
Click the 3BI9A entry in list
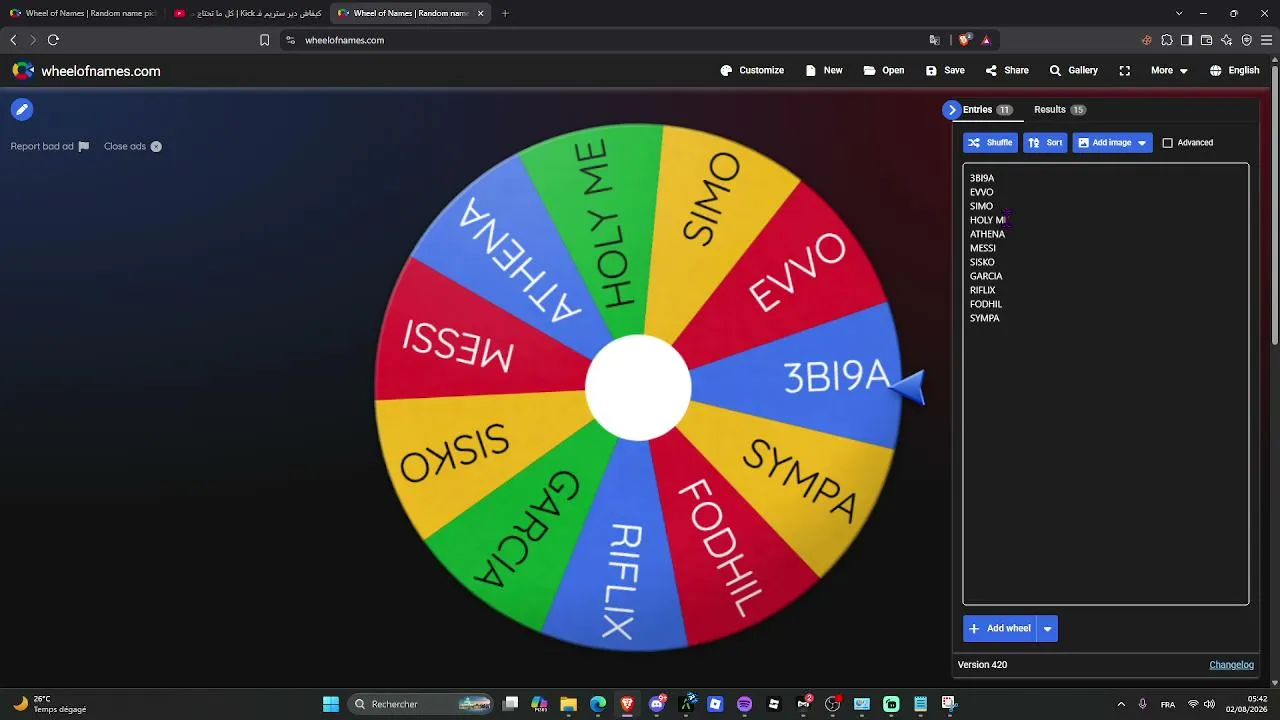click(x=982, y=178)
